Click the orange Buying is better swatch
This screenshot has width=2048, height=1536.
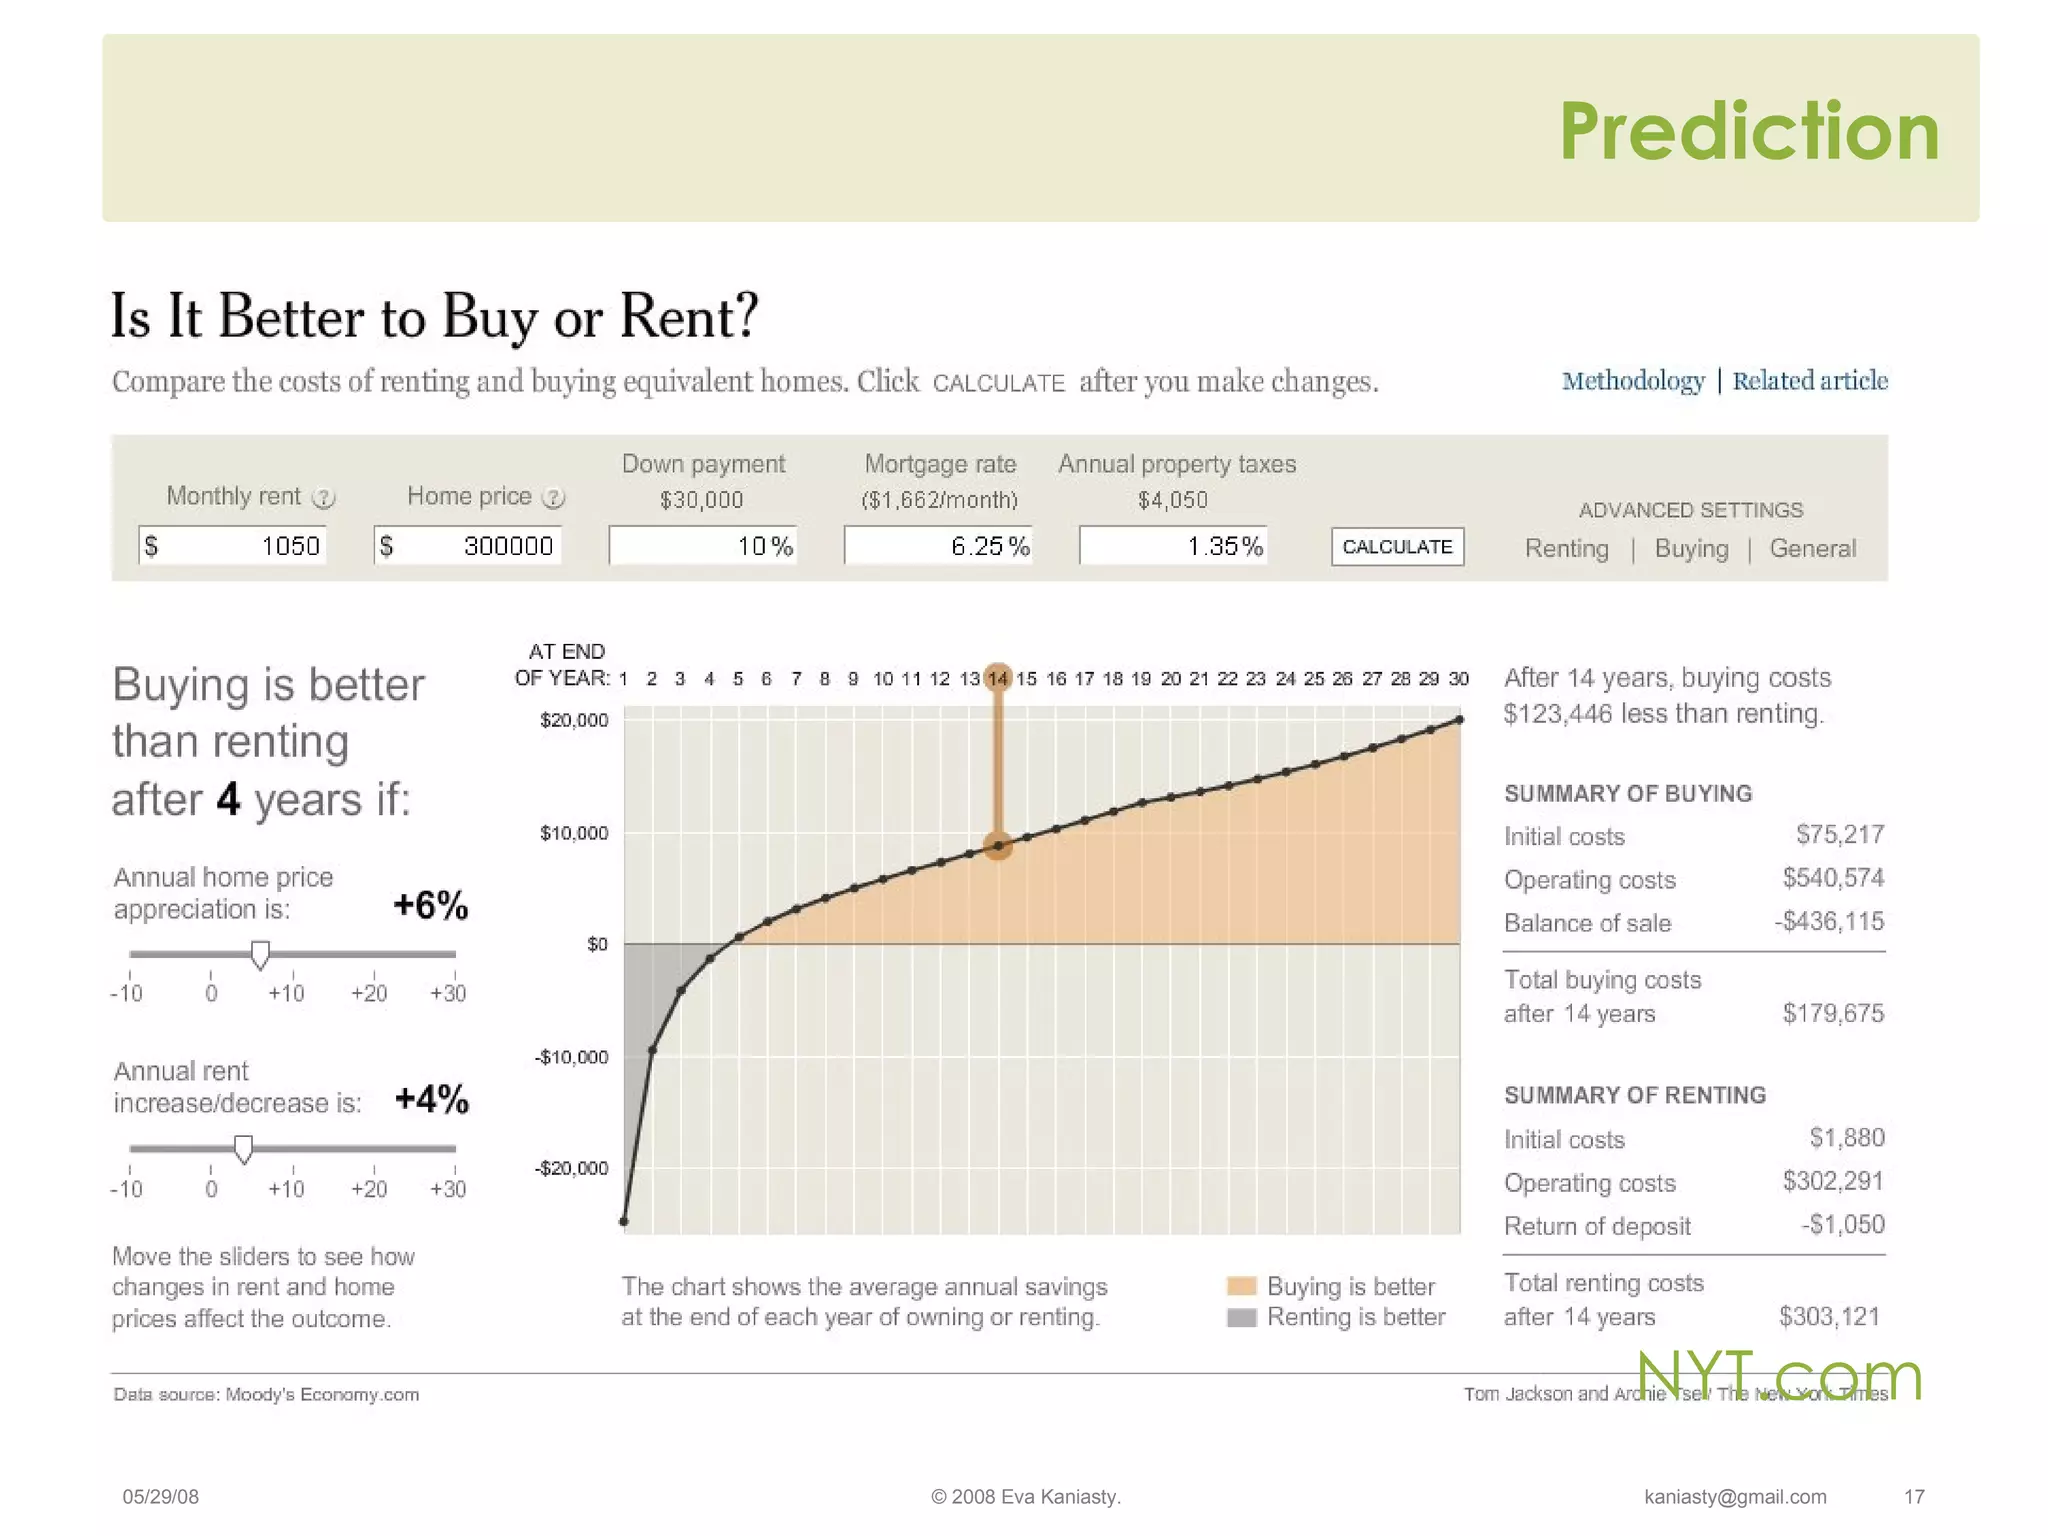tap(1241, 1286)
